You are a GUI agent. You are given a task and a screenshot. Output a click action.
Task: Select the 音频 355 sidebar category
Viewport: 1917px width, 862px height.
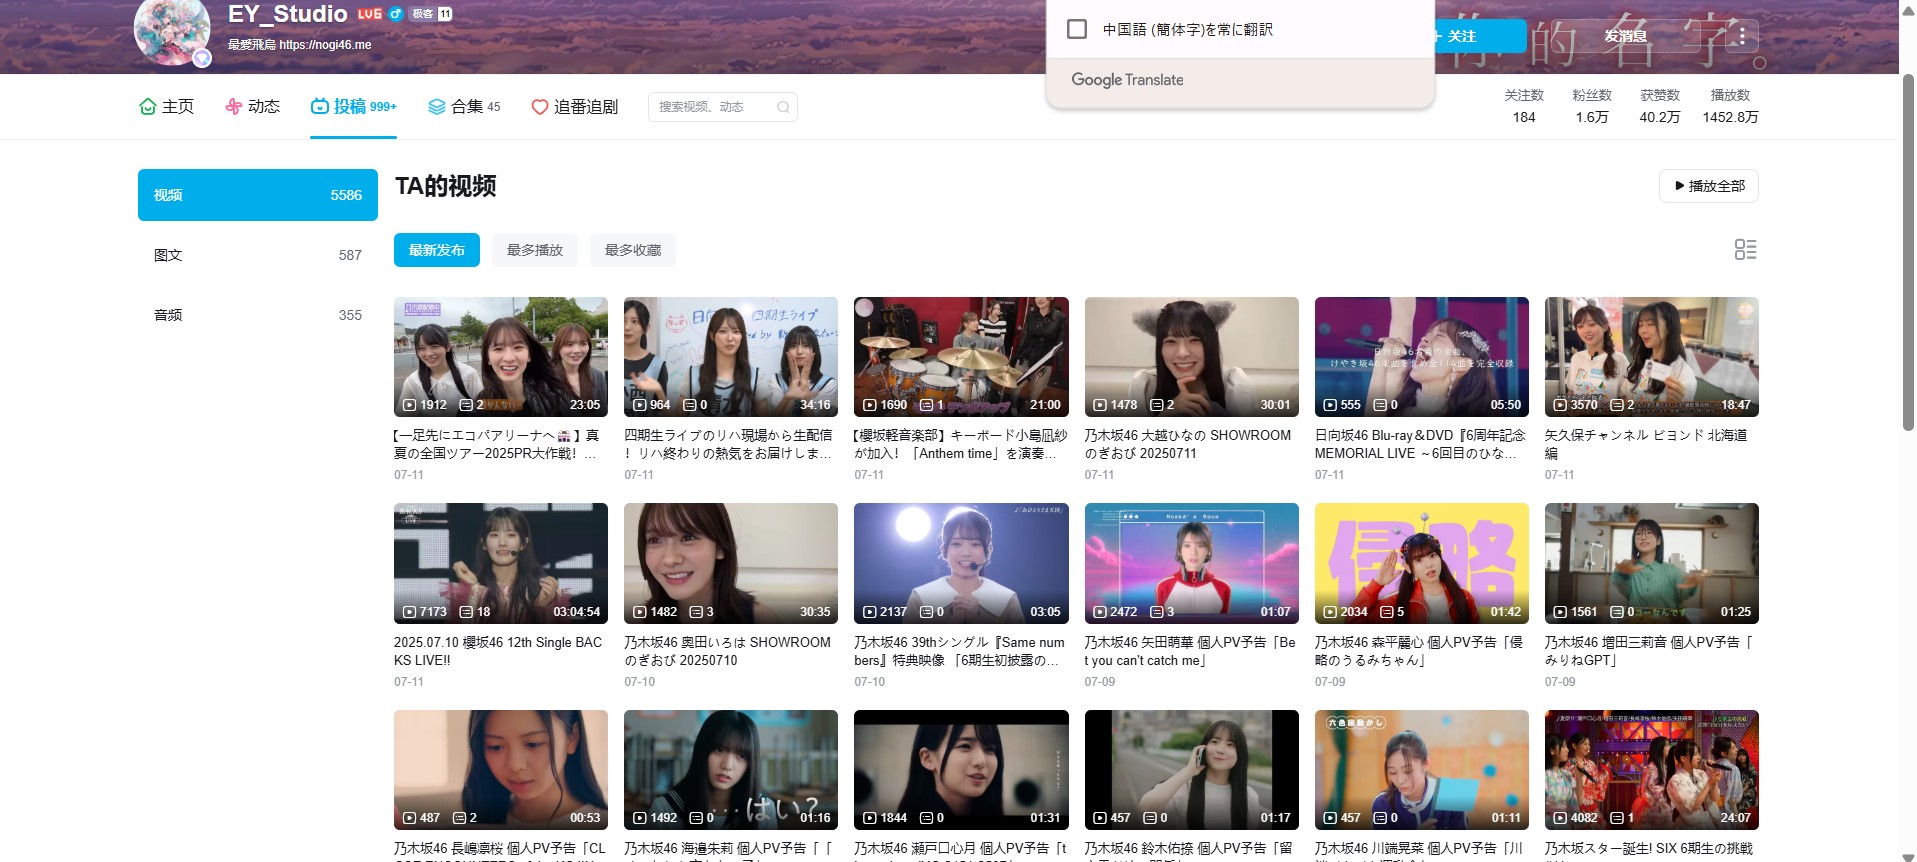click(x=258, y=315)
